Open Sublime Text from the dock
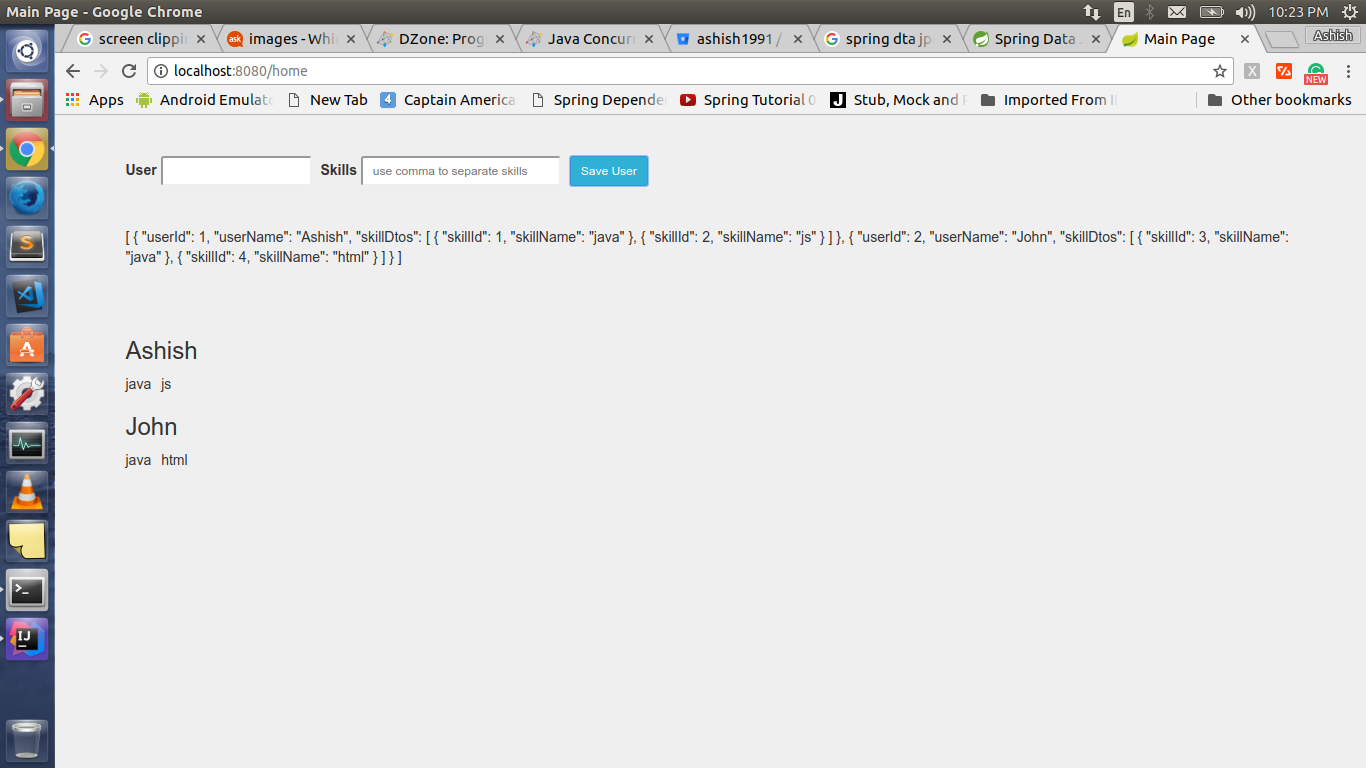This screenshot has height=768, width=1366. [x=27, y=246]
